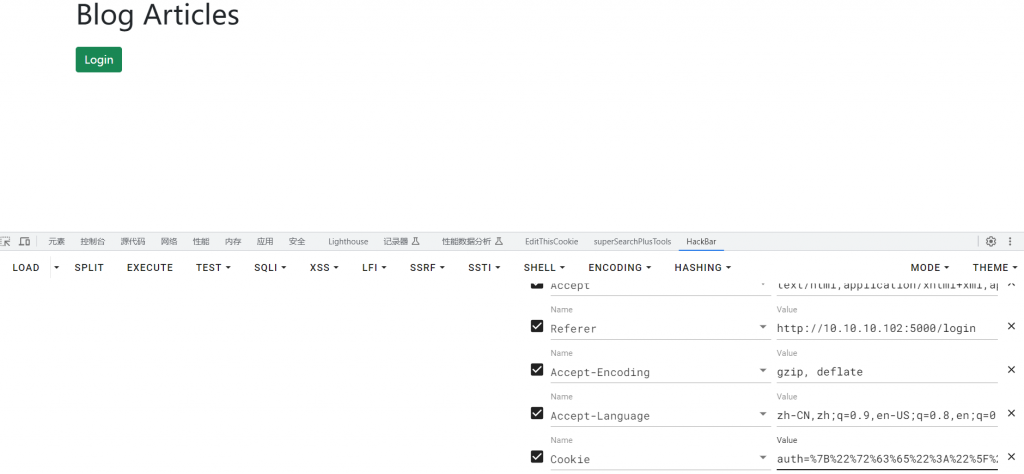Image resolution: width=1024 pixels, height=474 pixels.
Task: Open the THEME selector menu
Action: tap(994, 268)
